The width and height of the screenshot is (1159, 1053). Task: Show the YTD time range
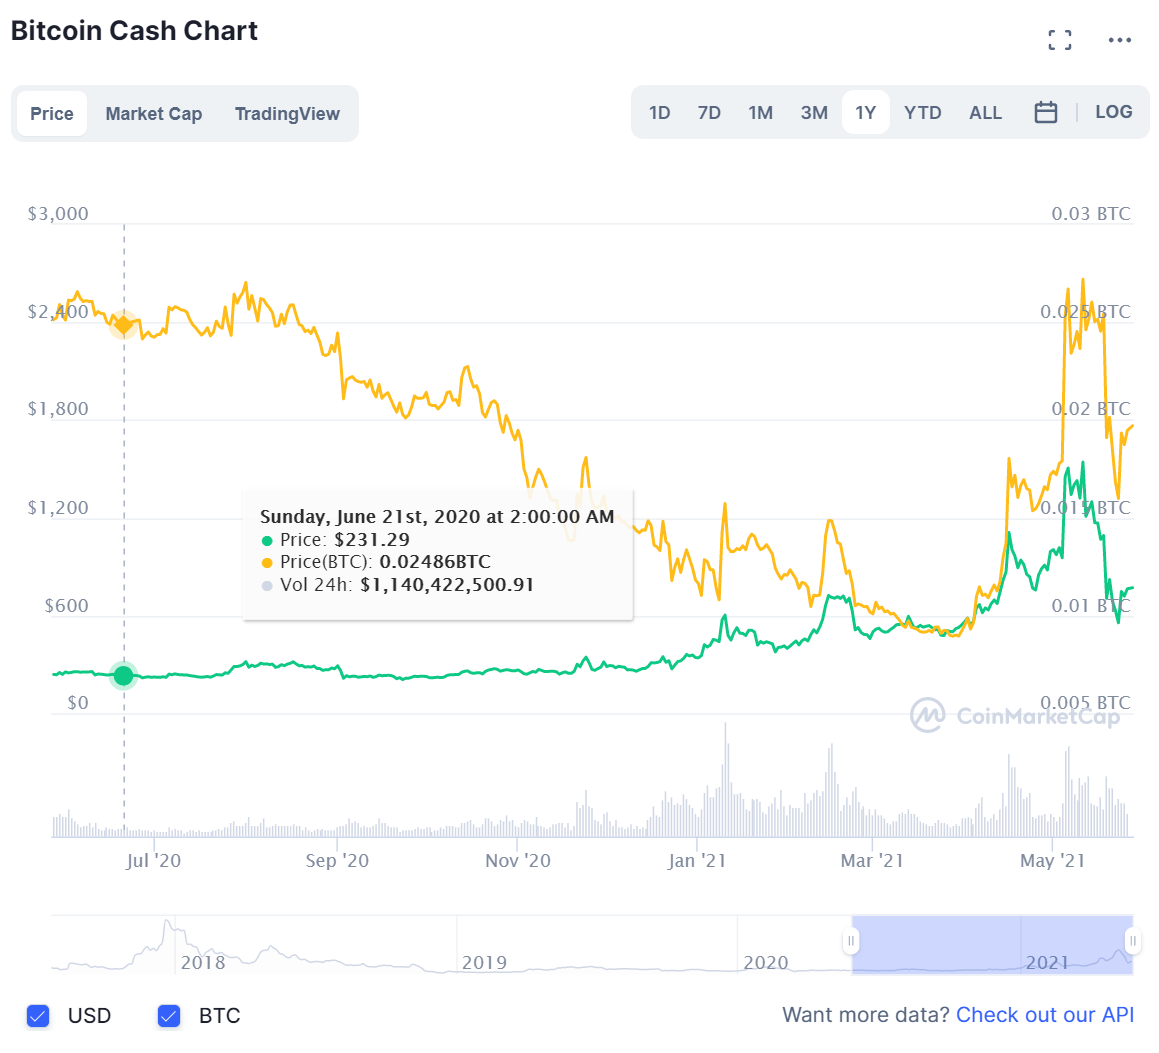[922, 113]
